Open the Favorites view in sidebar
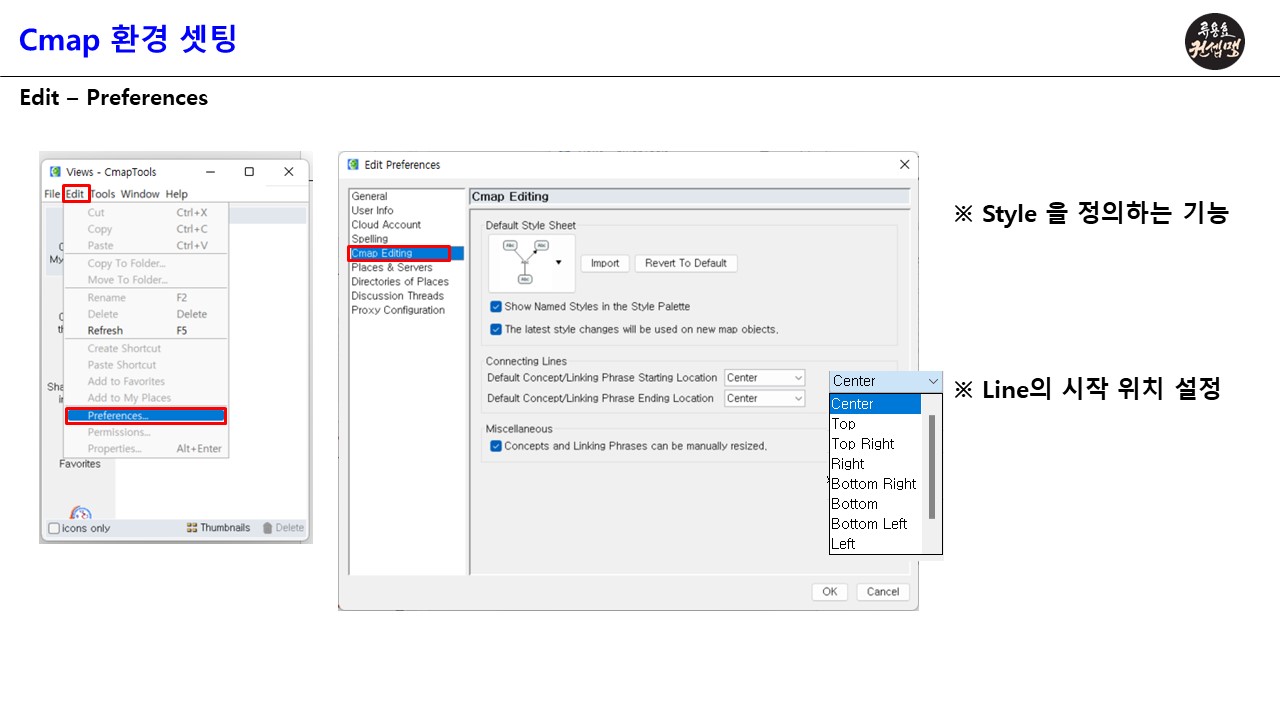The width and height of the screenshot is (1280, 720). pos(80,464)
